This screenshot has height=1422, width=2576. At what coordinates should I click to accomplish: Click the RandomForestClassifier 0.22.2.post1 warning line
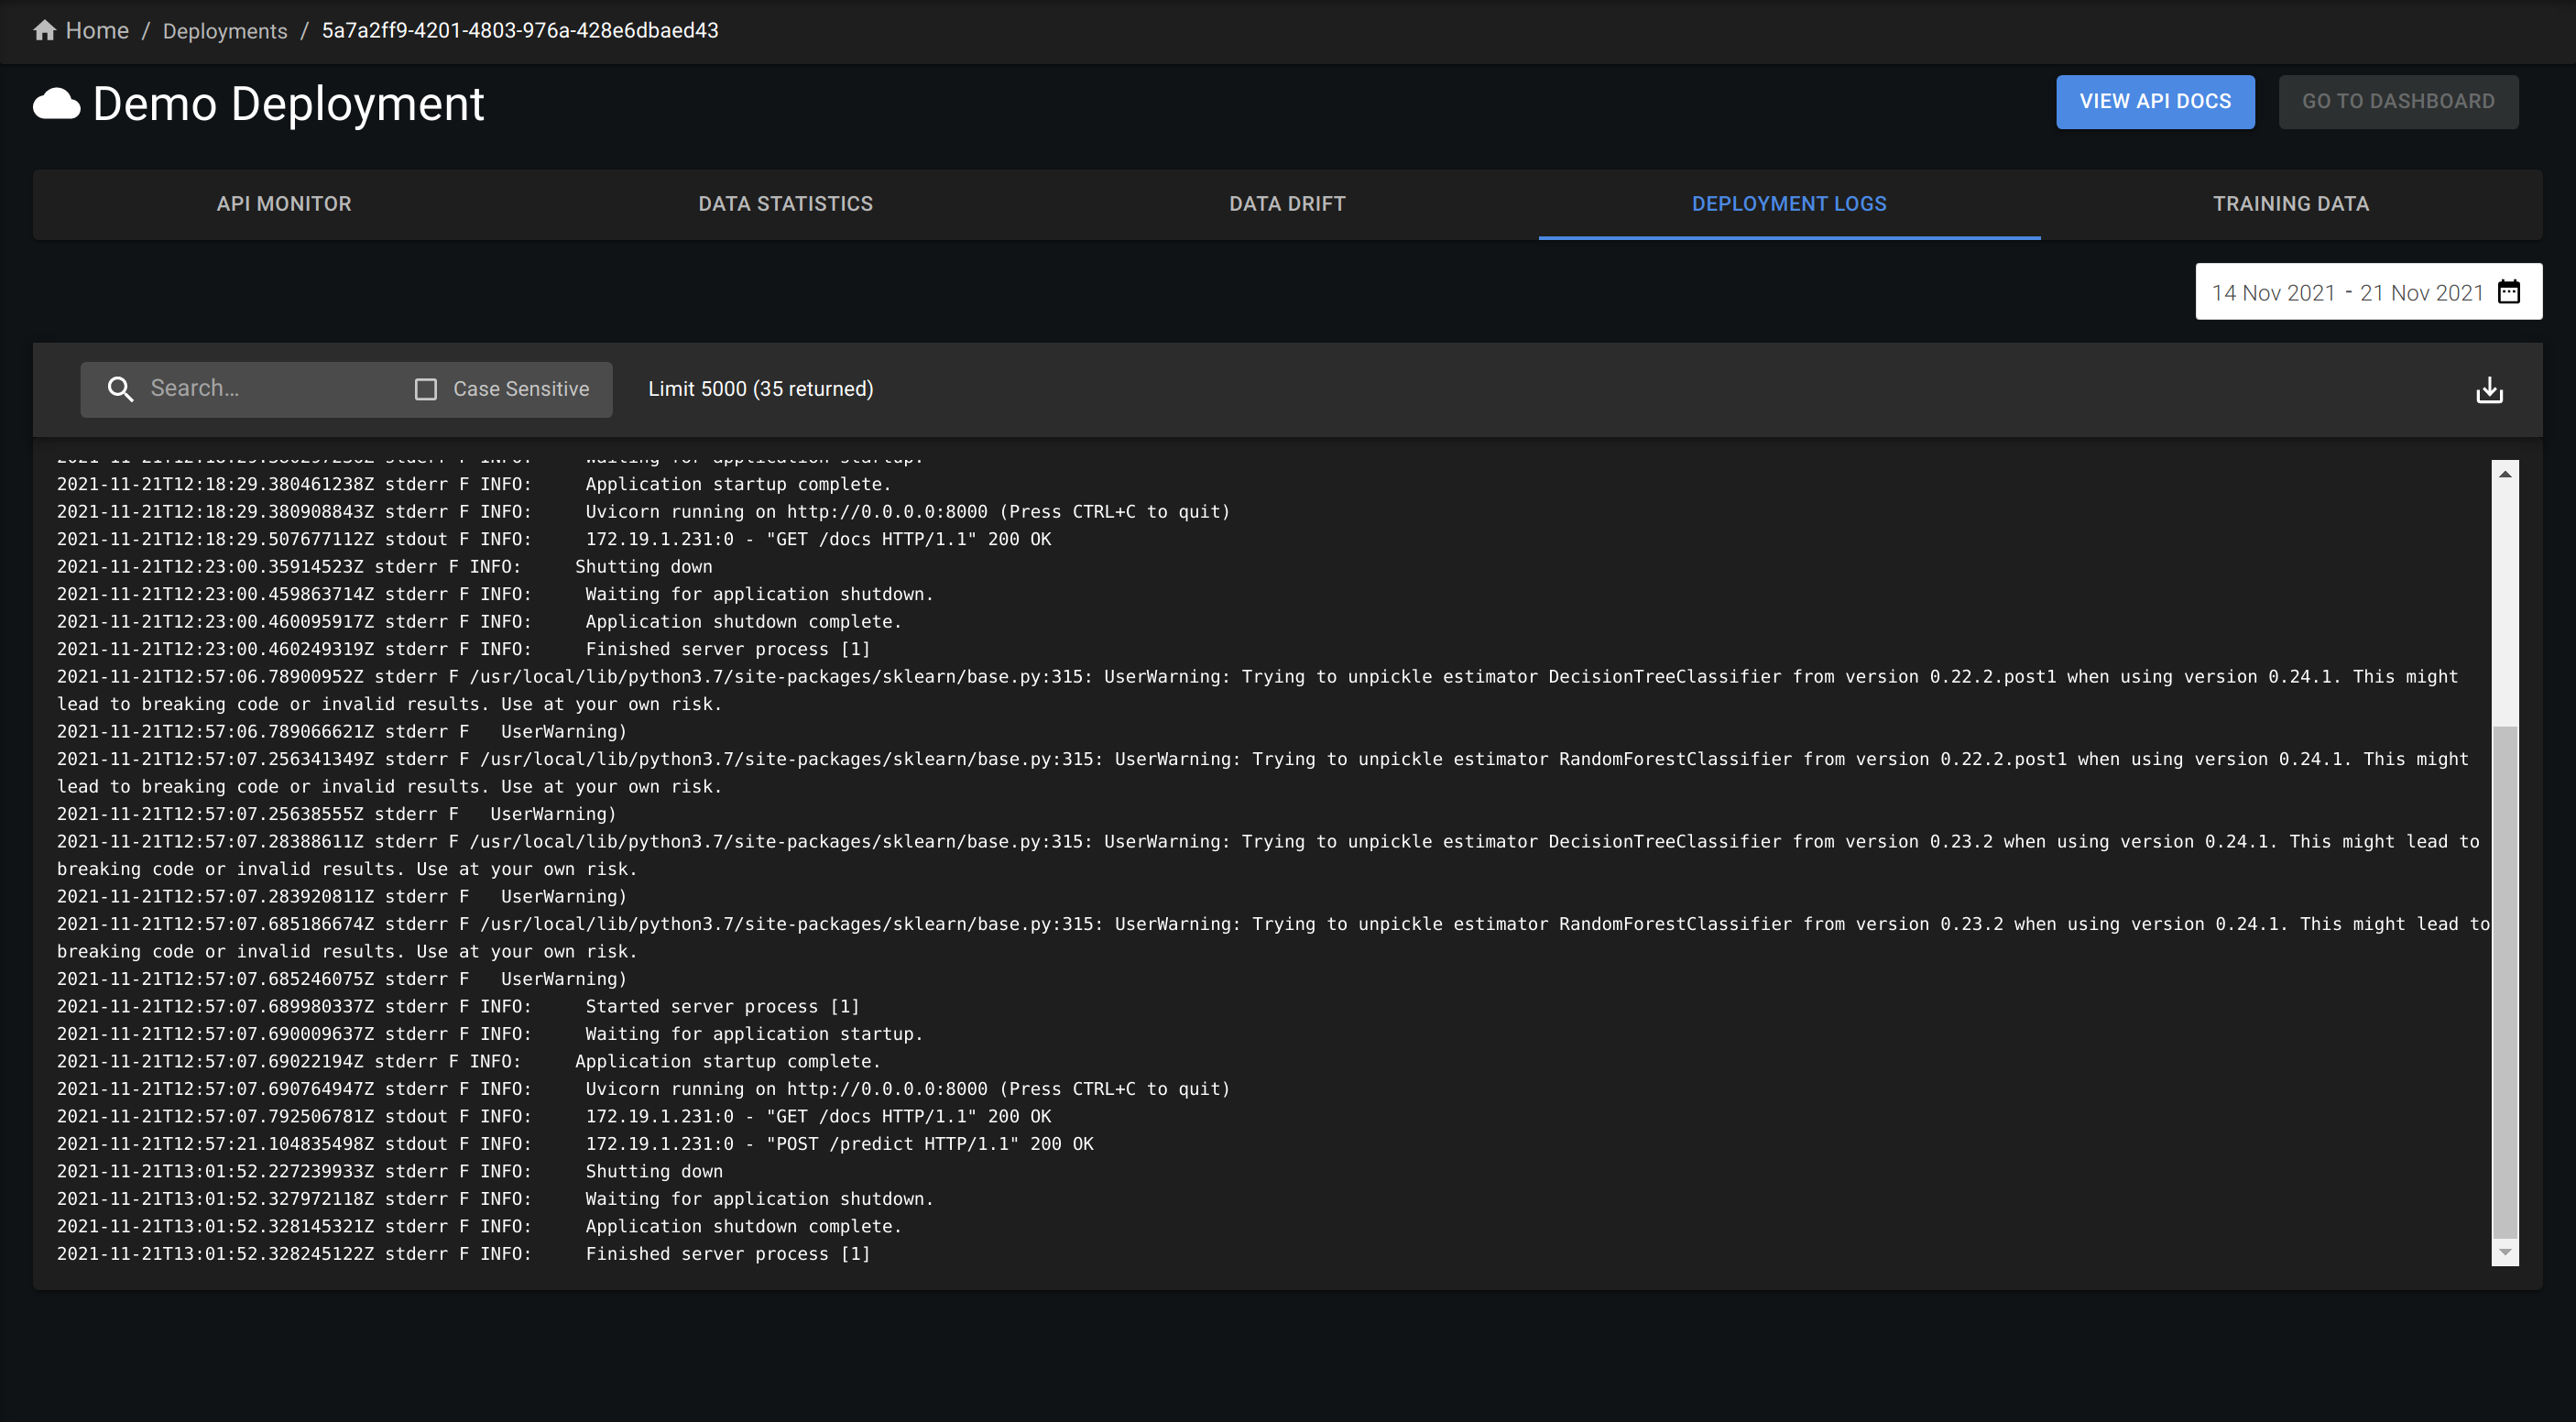1263,773
